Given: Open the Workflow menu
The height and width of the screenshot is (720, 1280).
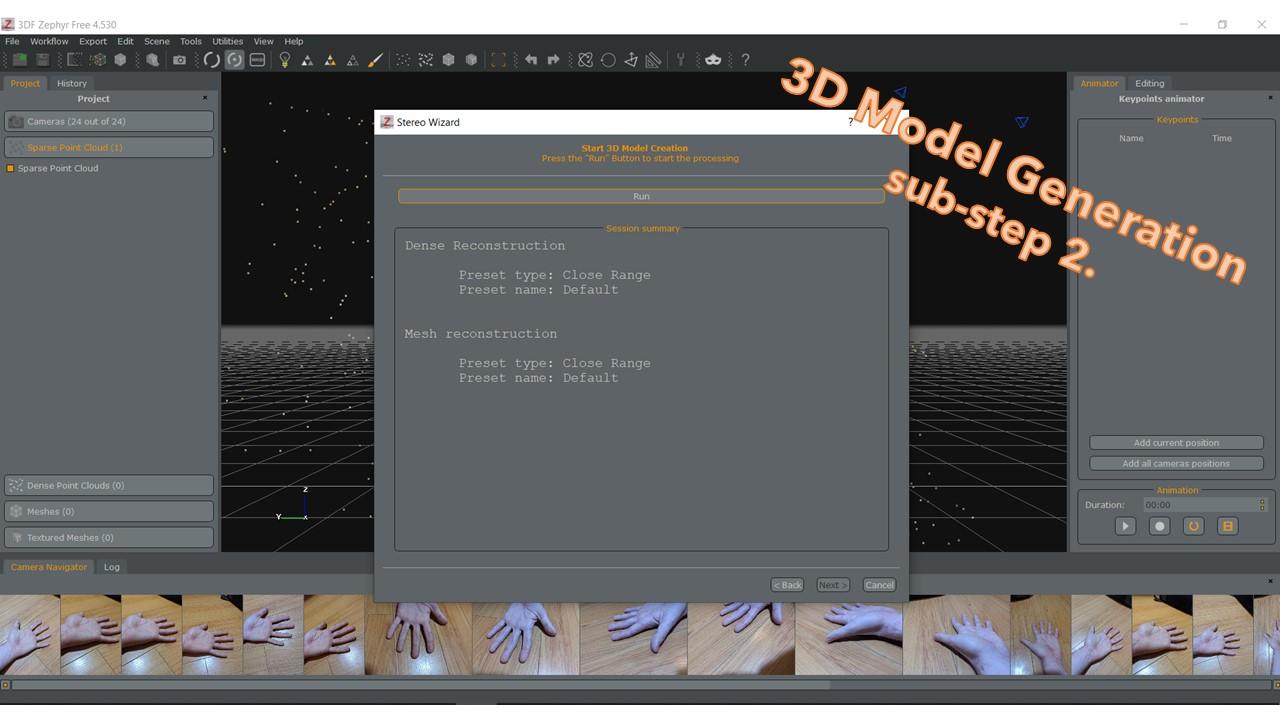Looking at the screenshot, I should (49, 42).
